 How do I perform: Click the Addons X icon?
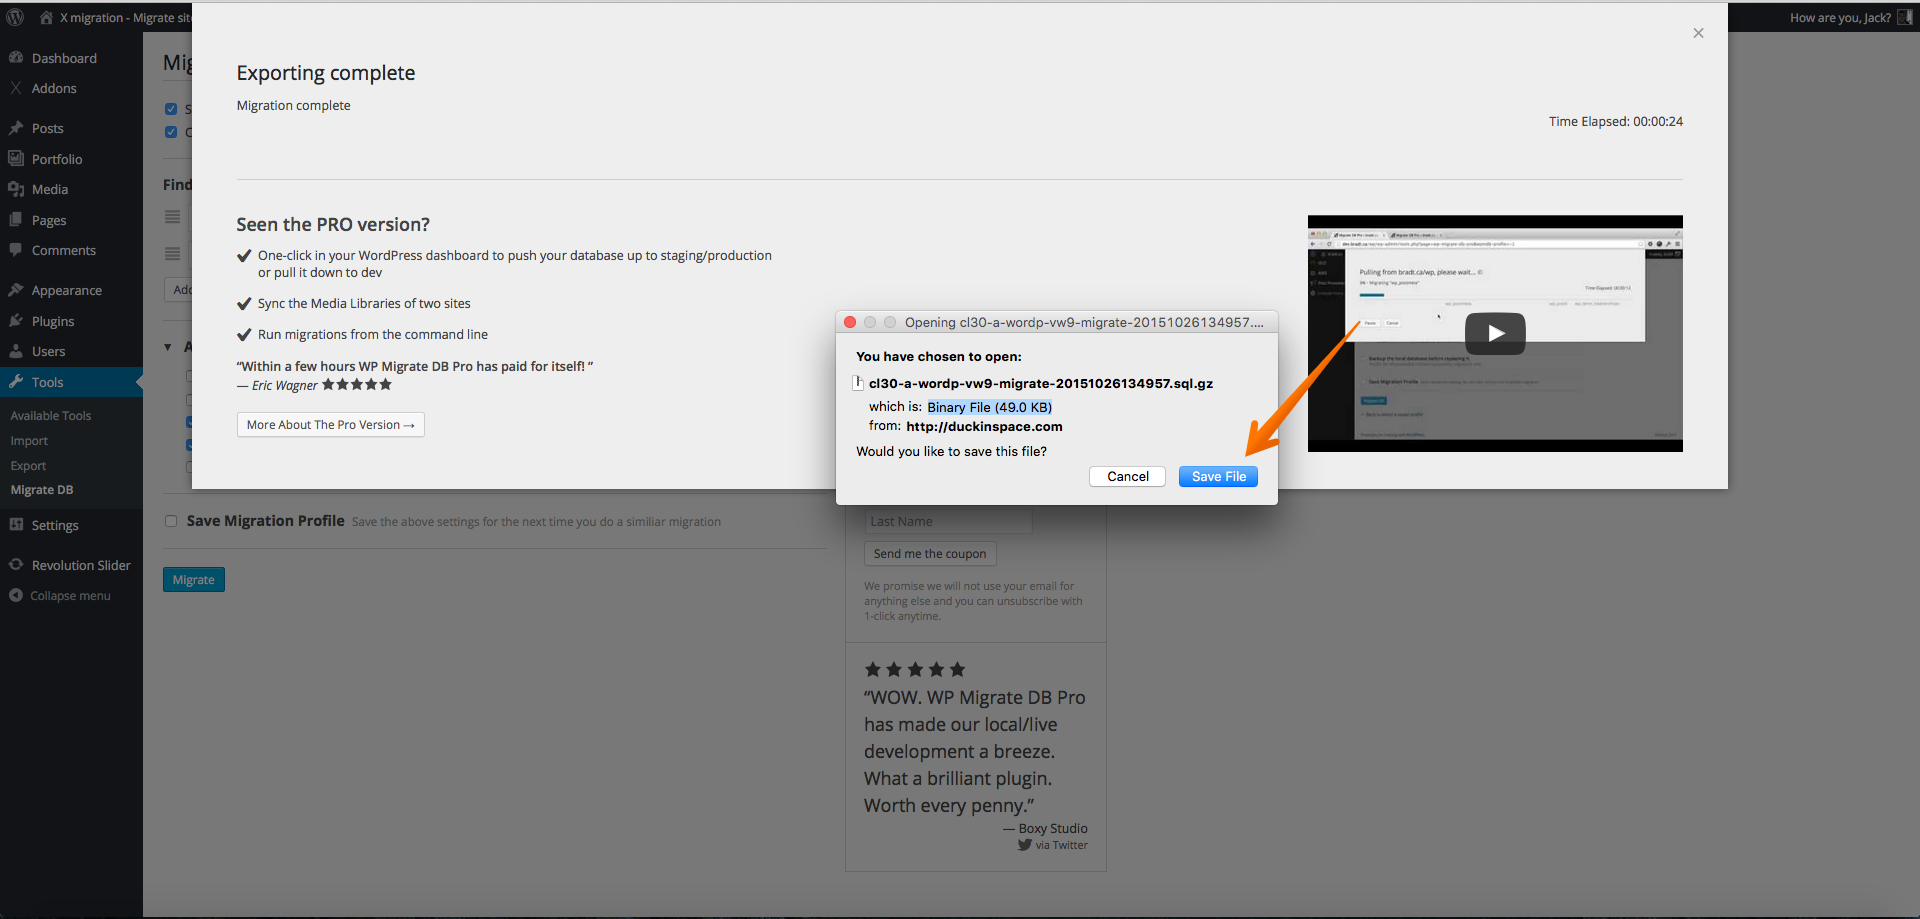point(16,88)
